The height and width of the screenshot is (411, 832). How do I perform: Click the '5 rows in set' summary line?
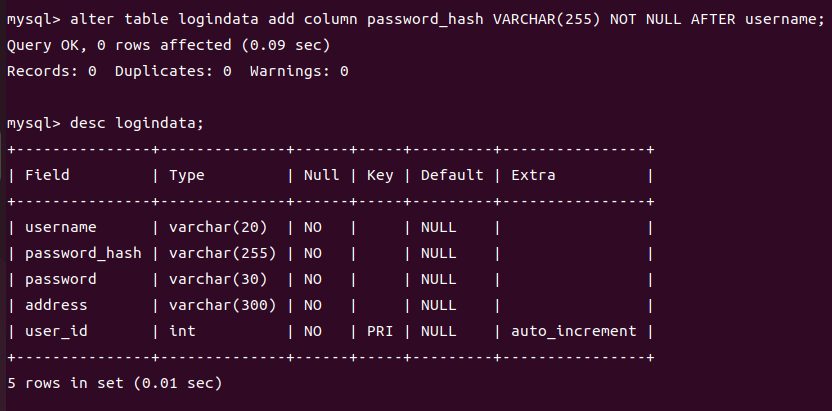coord(114,383)
